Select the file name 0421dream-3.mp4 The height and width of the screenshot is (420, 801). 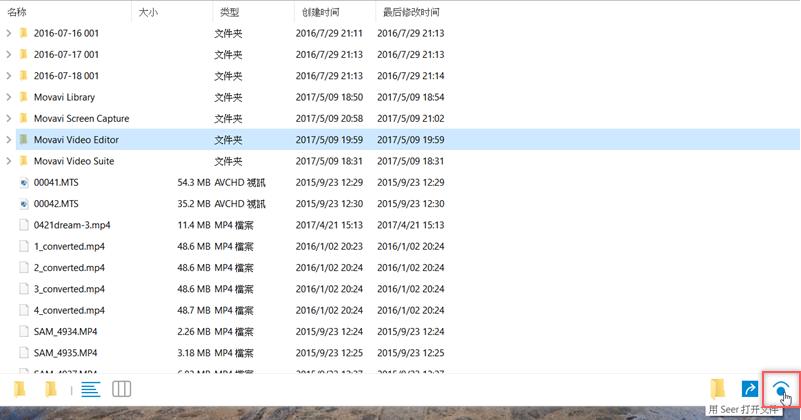point(72,225)
